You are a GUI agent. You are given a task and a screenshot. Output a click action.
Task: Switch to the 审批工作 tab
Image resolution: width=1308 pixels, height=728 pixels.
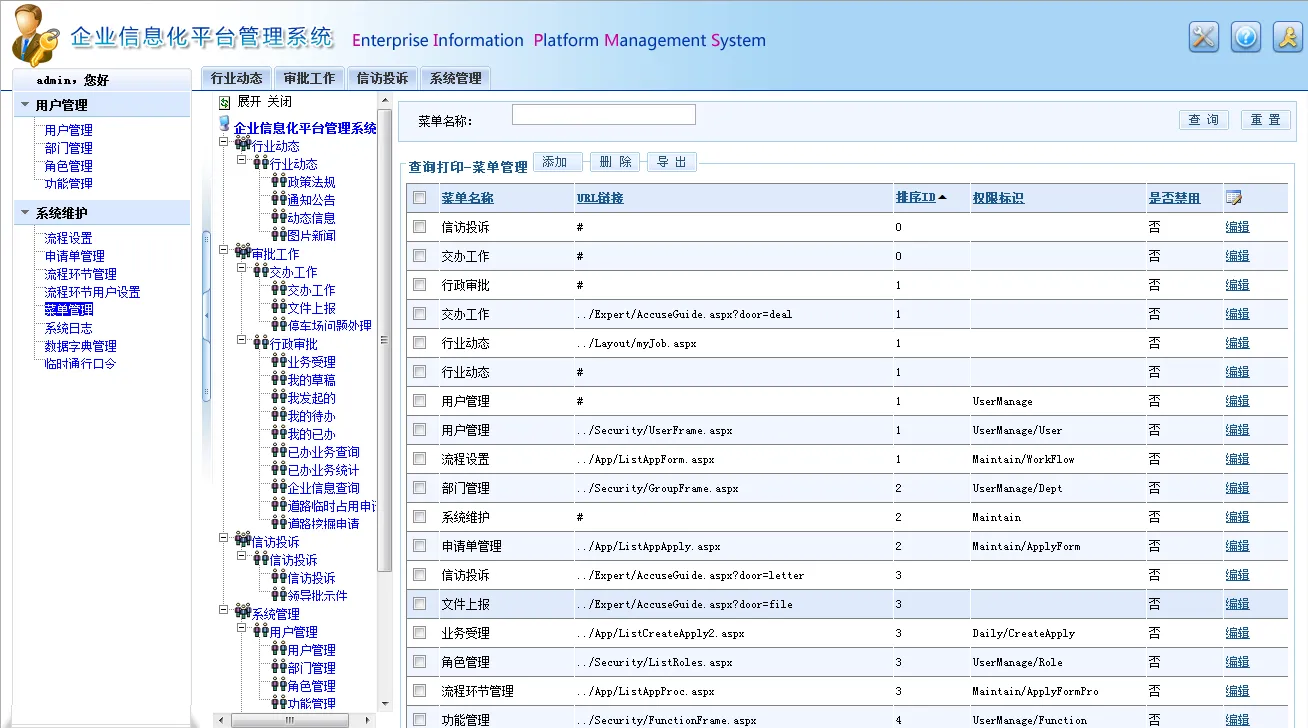point(309,78)
